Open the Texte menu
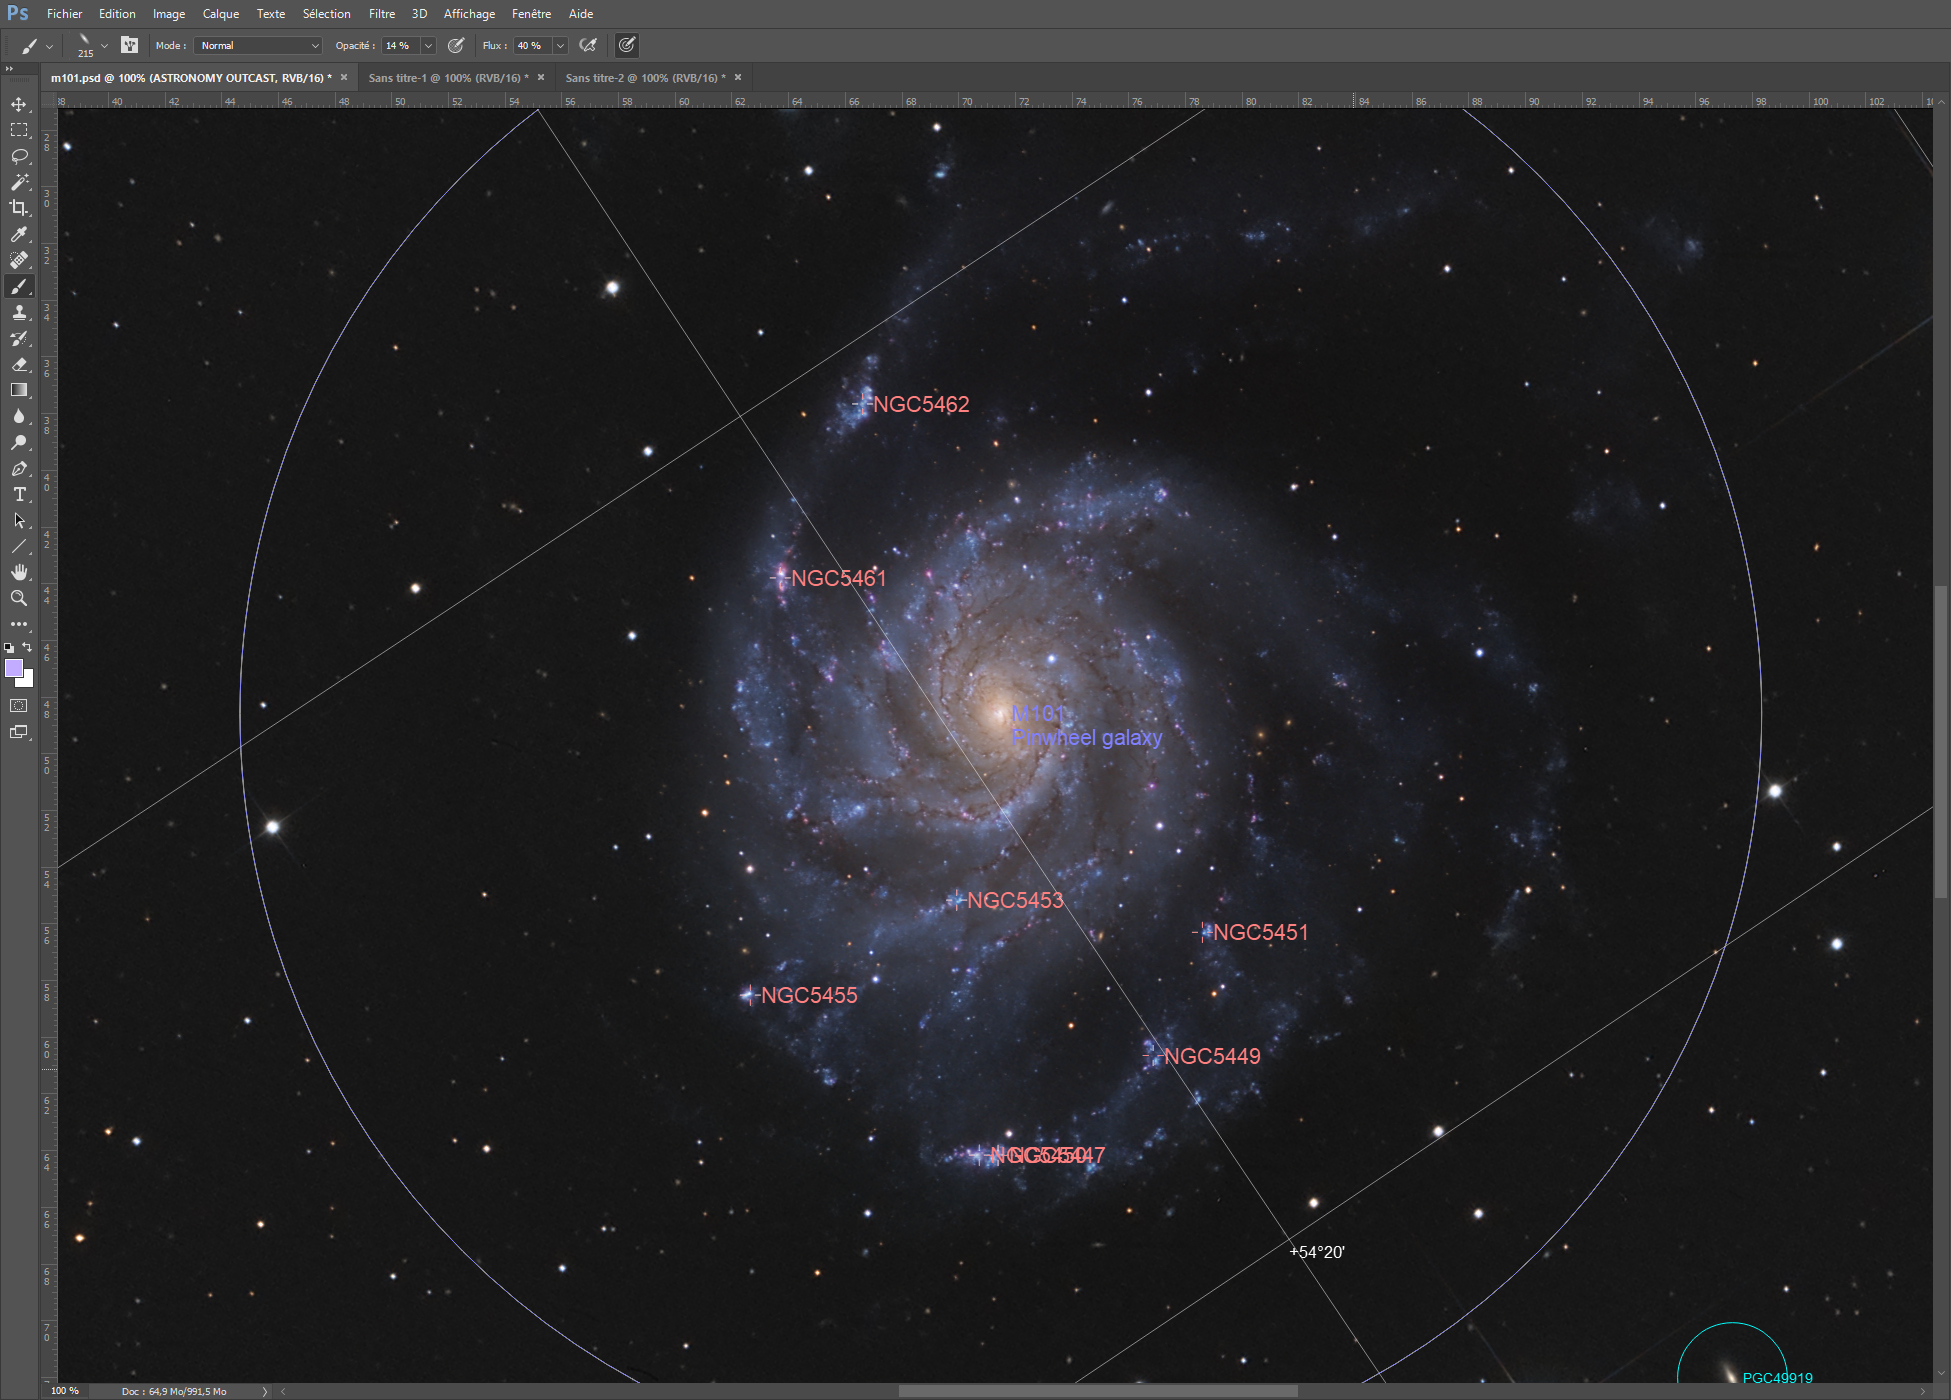 coord(271,14)
